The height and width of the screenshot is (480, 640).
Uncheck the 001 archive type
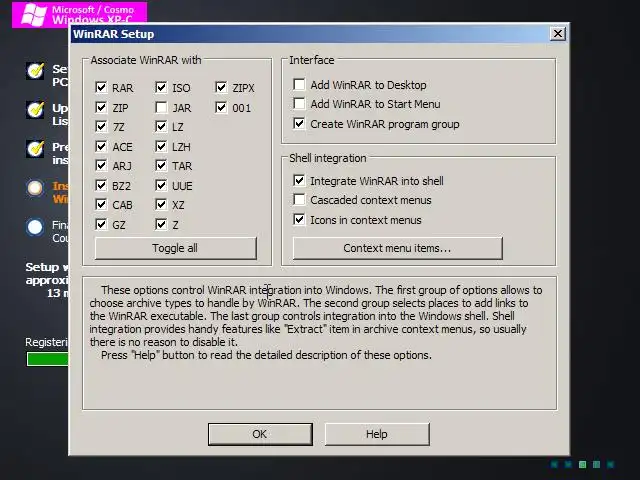(x=221, y=107)
